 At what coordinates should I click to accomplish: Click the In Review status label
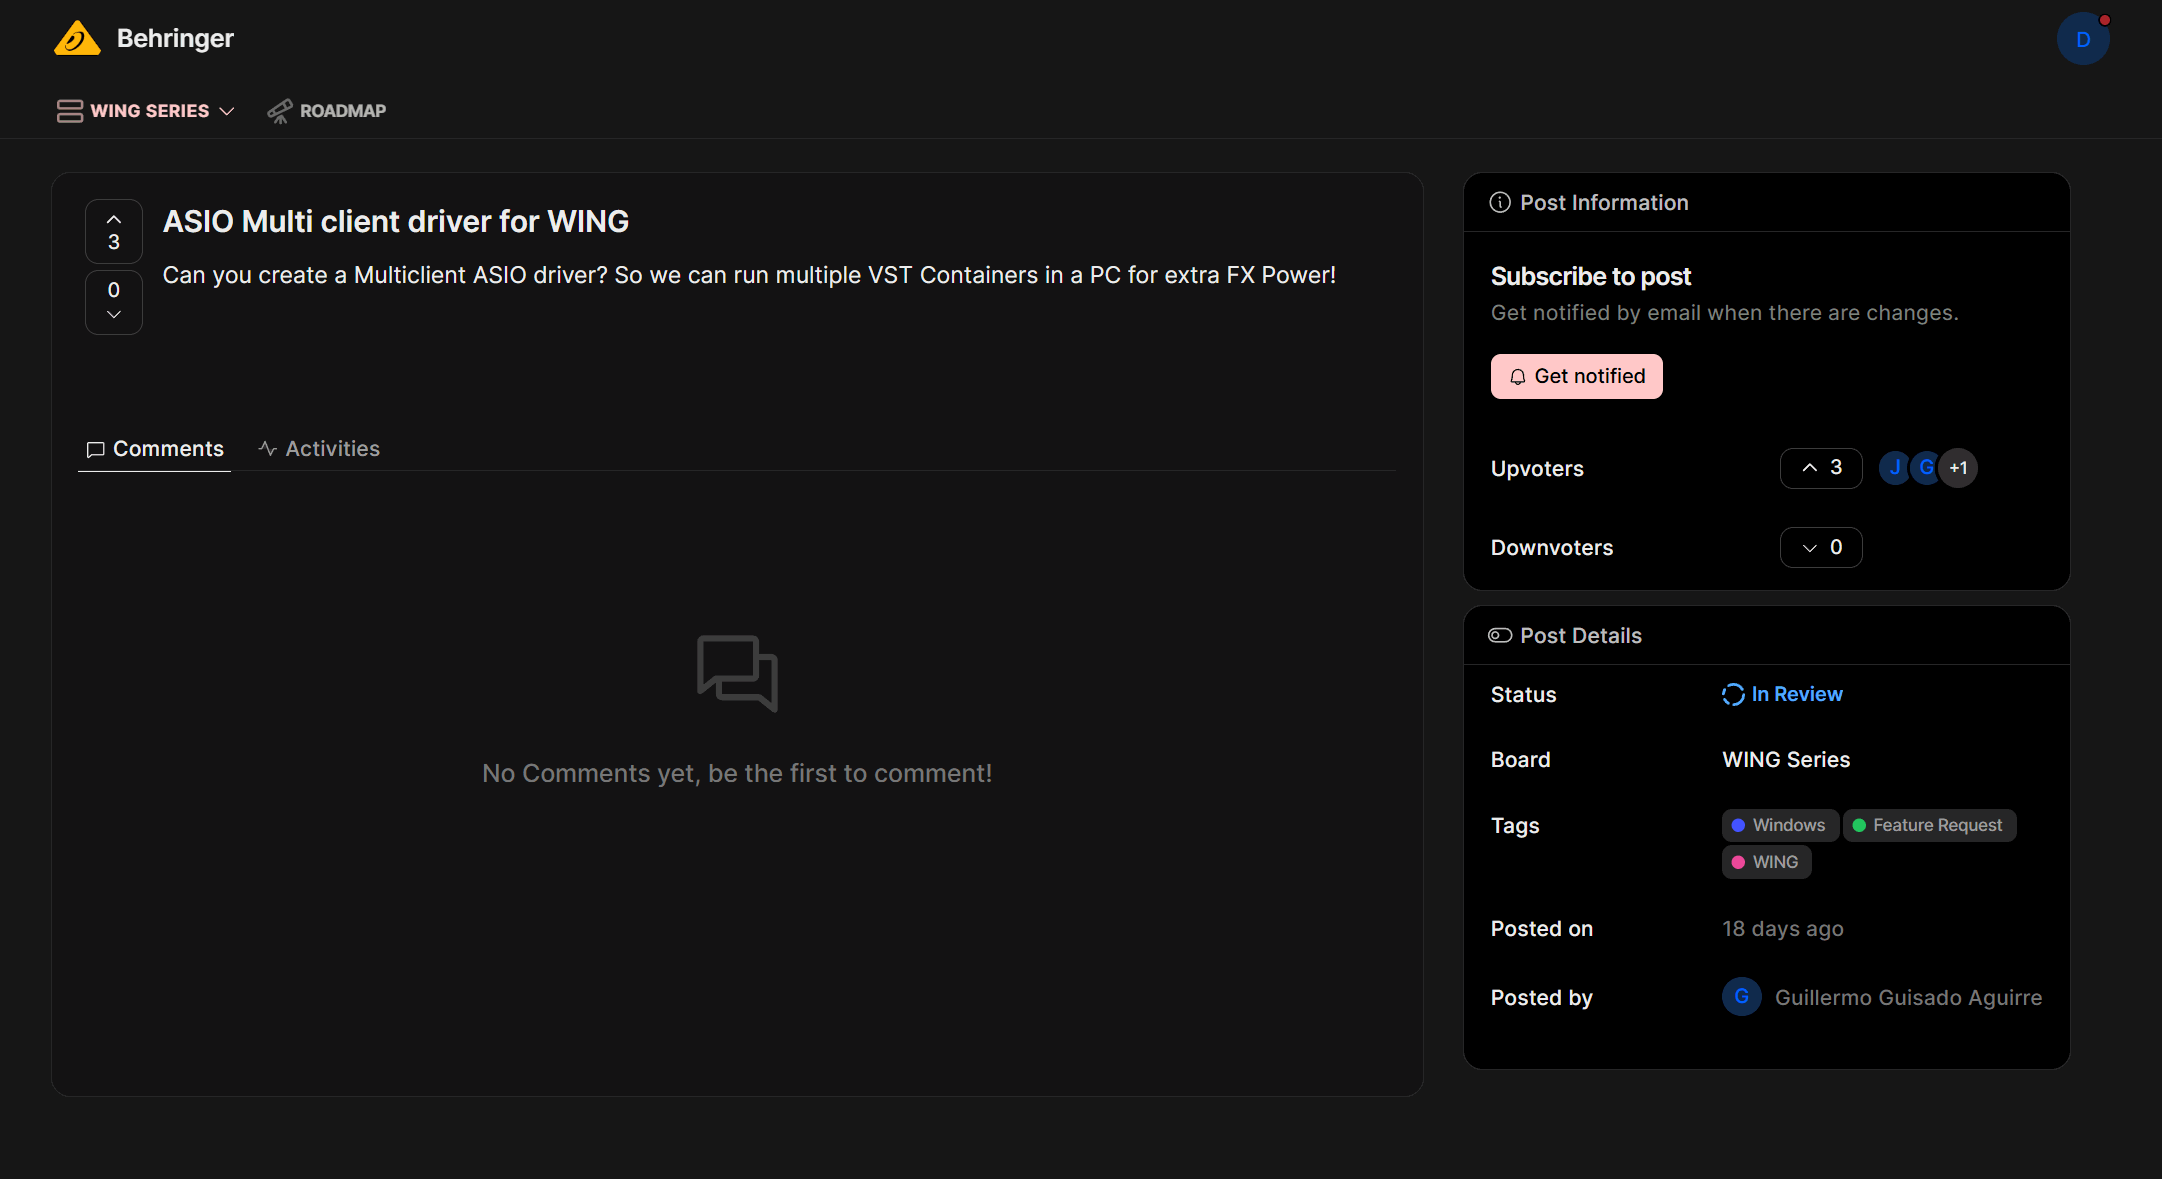pyautogui.click(x=1797, y=694)
